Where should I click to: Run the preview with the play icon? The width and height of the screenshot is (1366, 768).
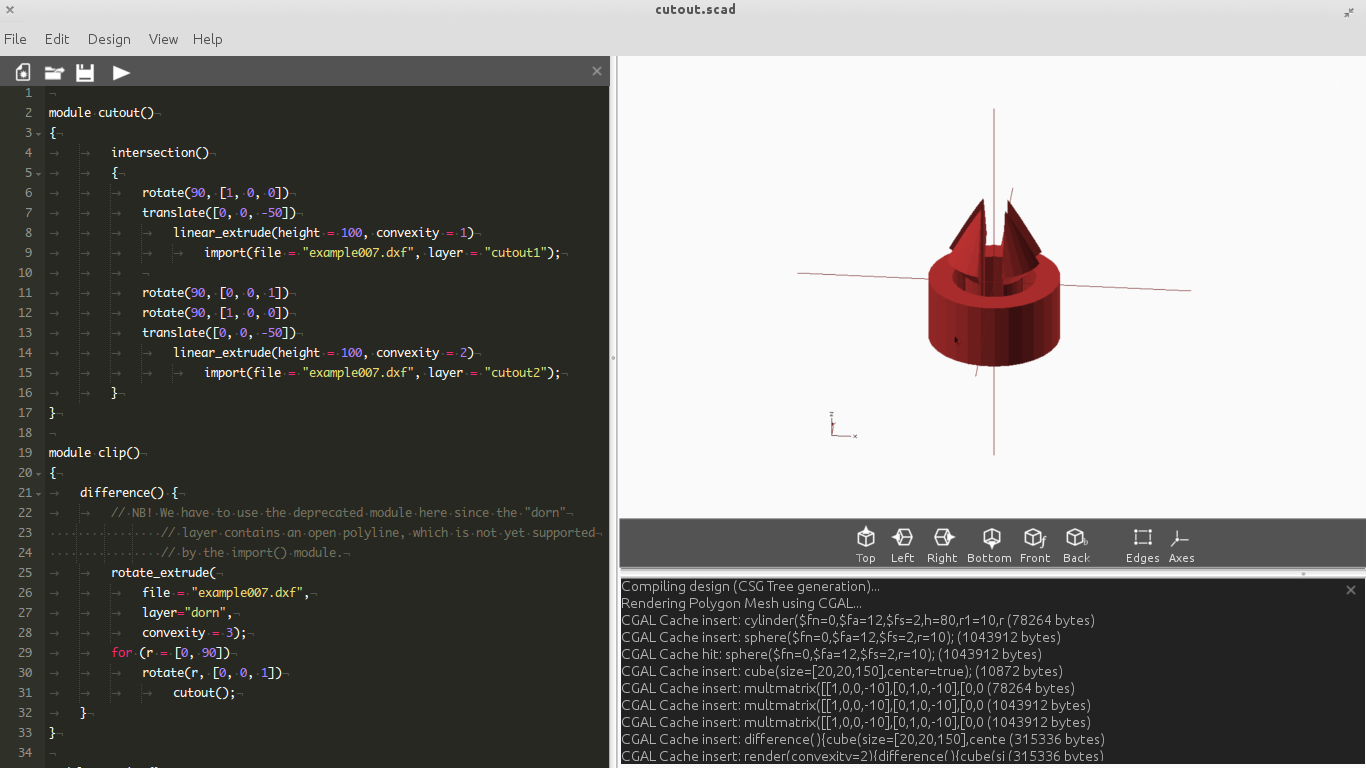pos(121,72)
